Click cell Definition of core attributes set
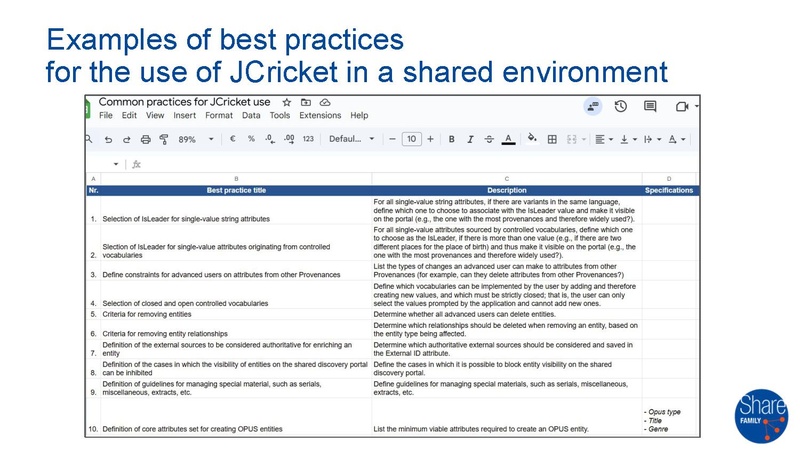The height and width of the screenshot is (450, 800). pyautogui.click(x=236, y=416)
